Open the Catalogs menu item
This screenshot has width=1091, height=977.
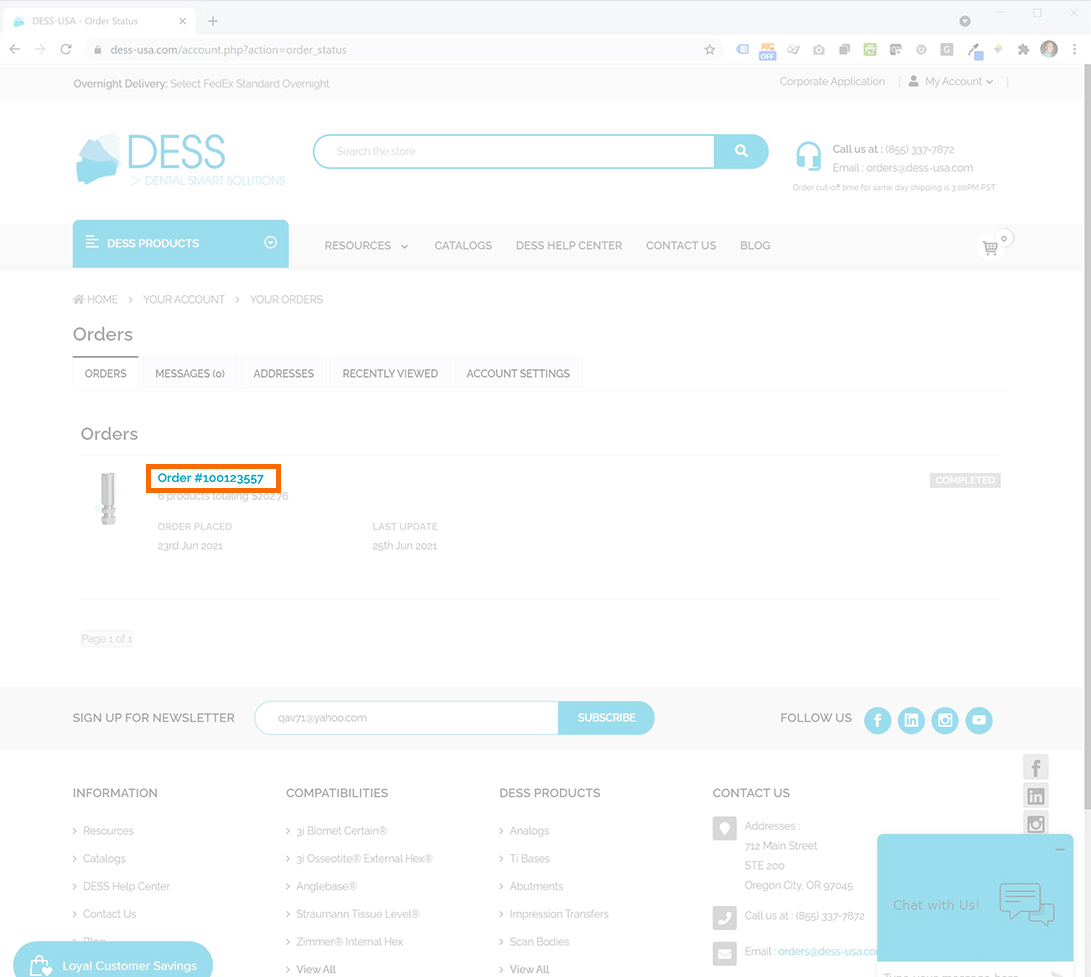coord(463,246)
